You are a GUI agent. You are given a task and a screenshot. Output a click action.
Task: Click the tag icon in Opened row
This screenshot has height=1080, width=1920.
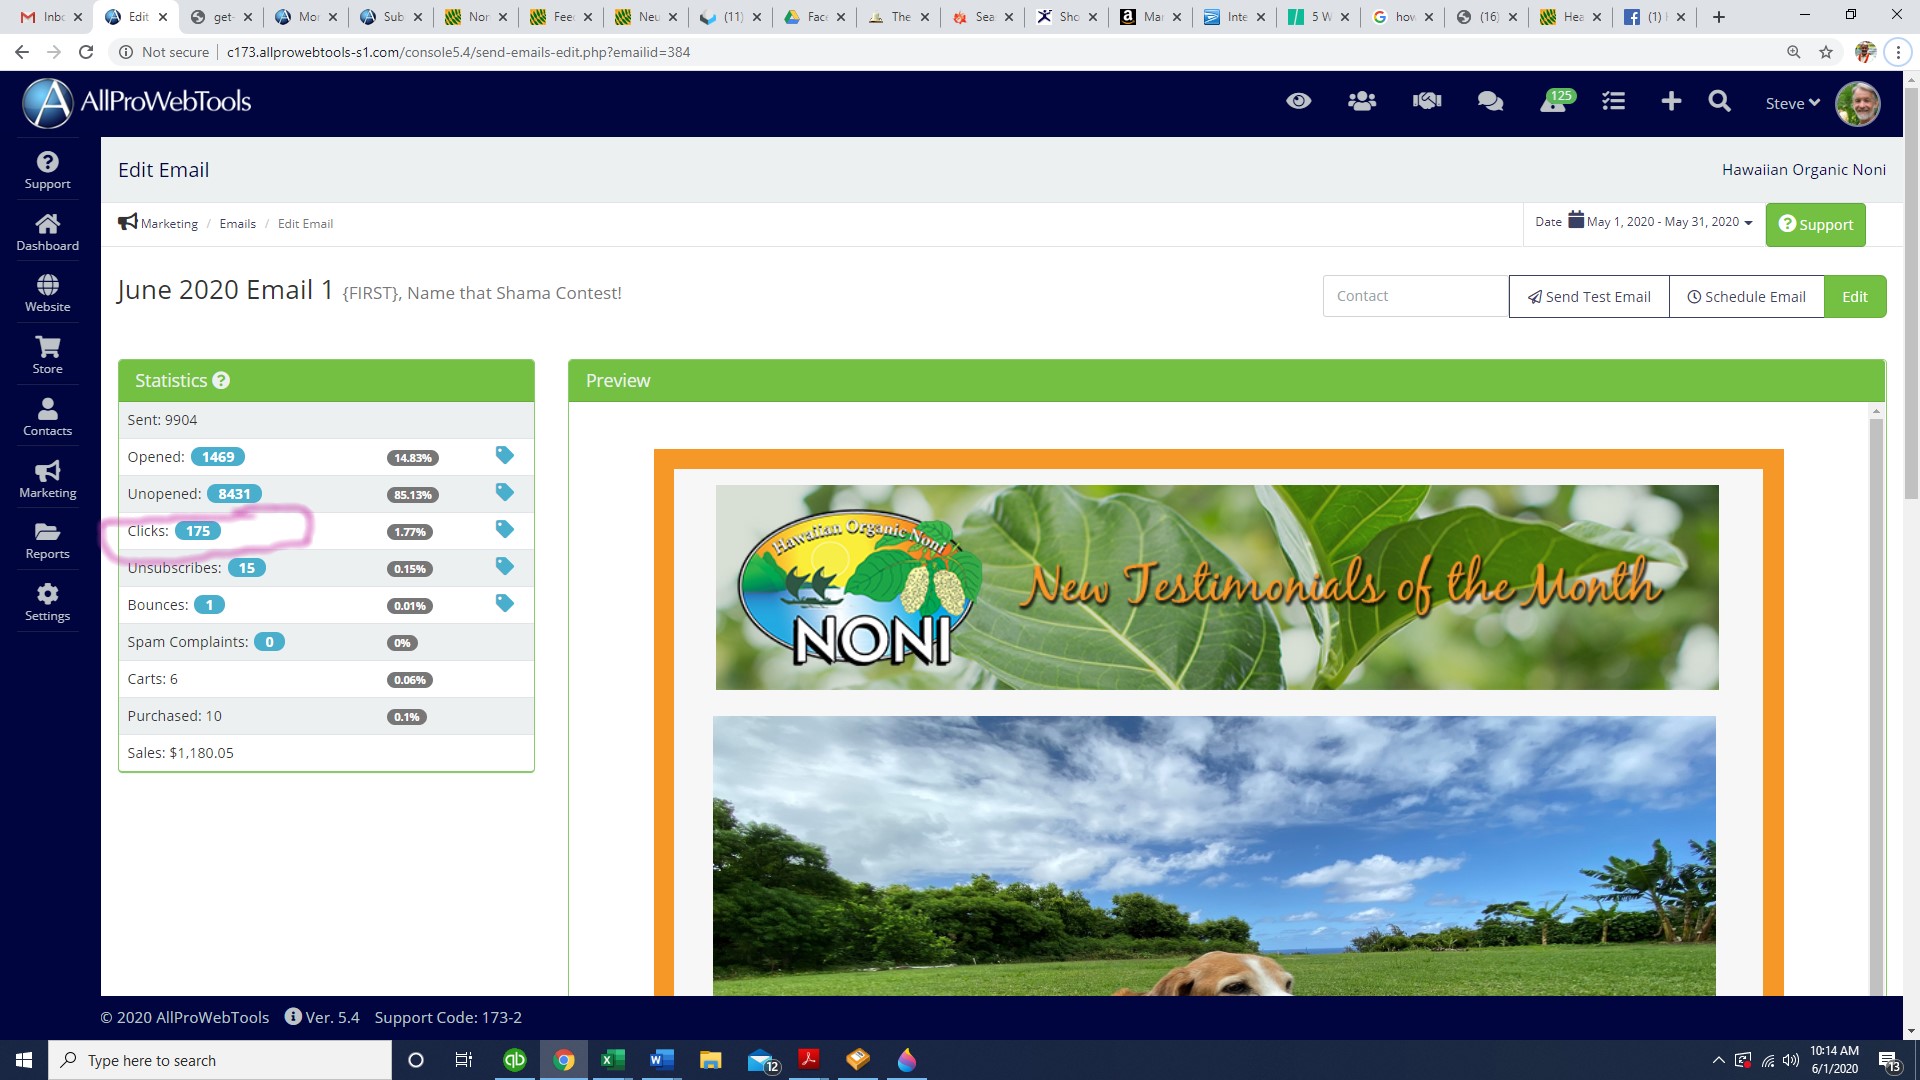504,455
